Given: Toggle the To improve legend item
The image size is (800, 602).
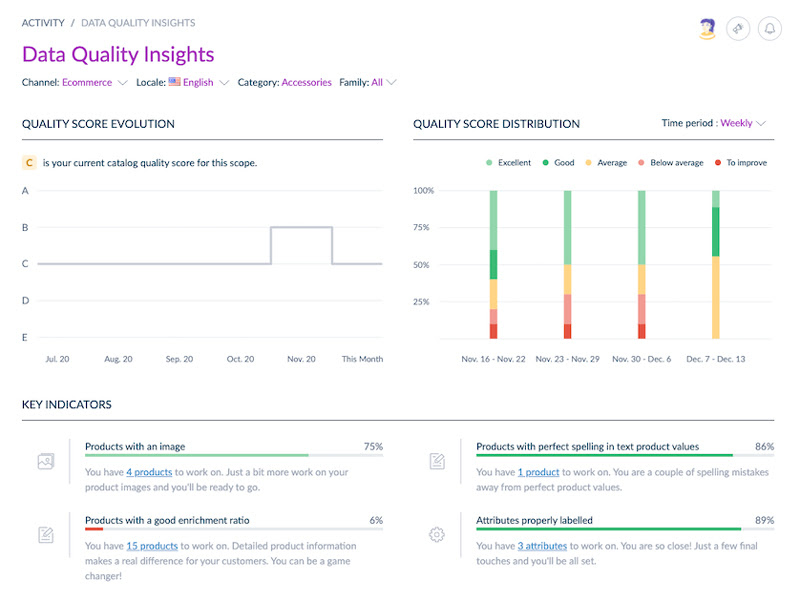Looking at the screenshot, I should pos(740,162).
